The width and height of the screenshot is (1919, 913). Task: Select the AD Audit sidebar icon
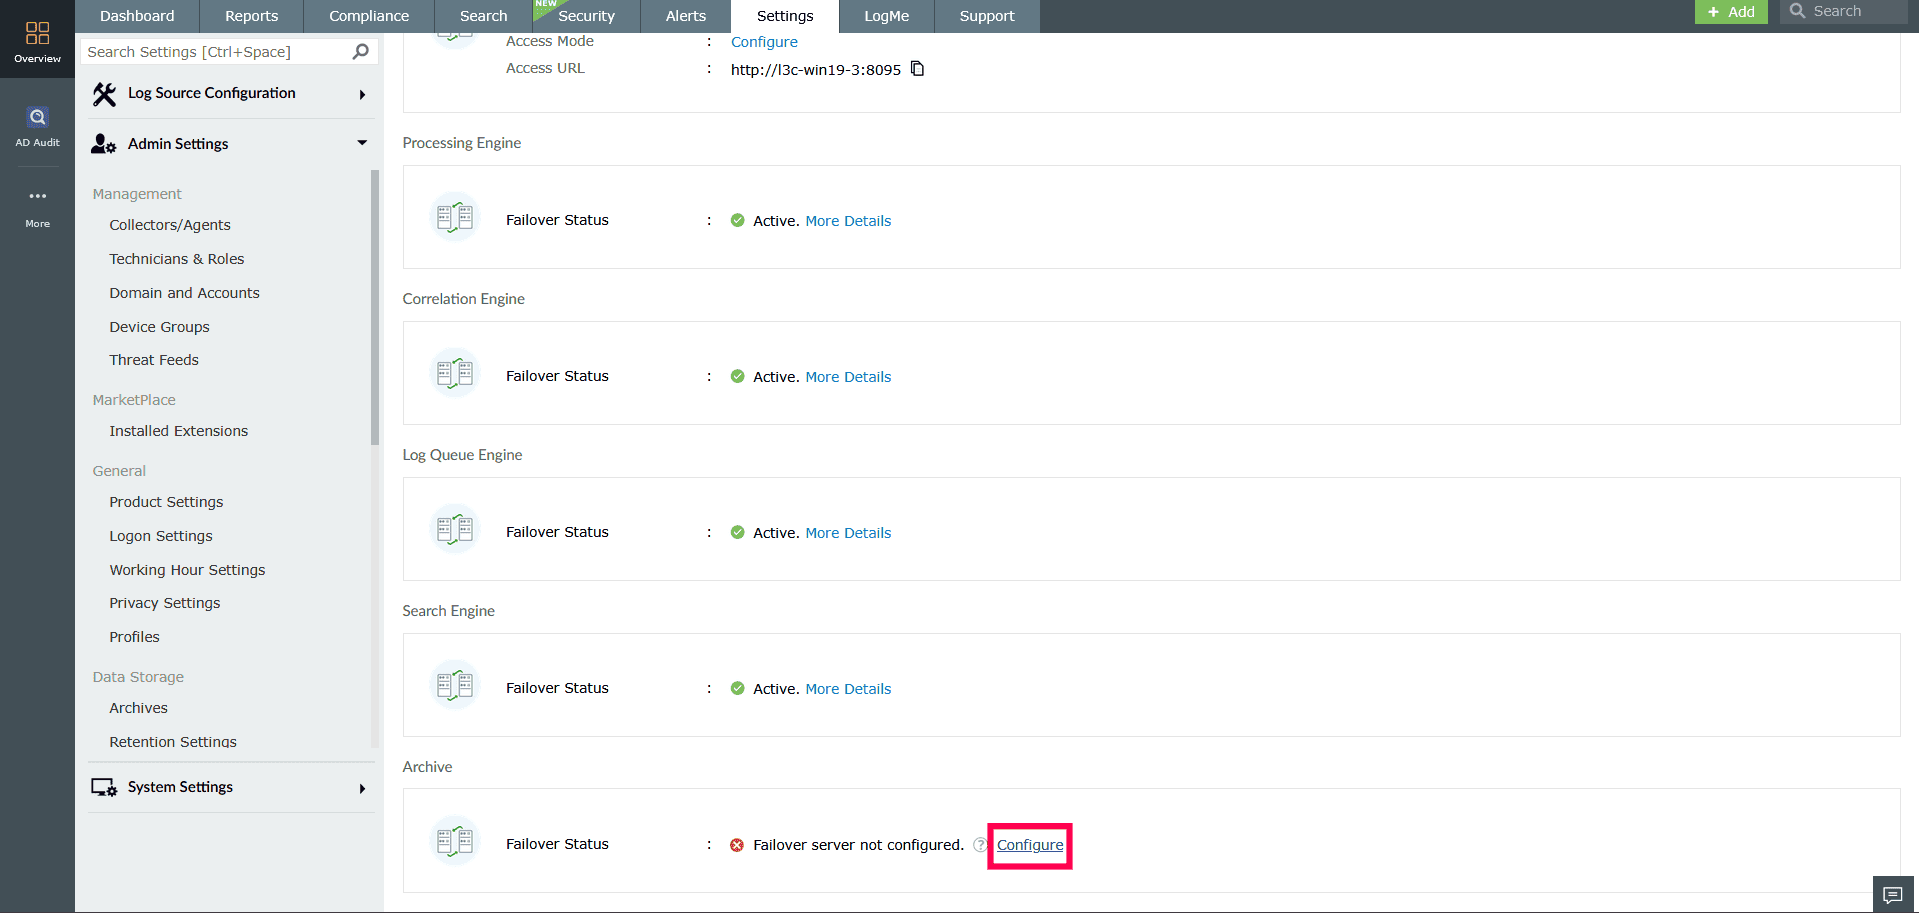[x=37, y=116]
